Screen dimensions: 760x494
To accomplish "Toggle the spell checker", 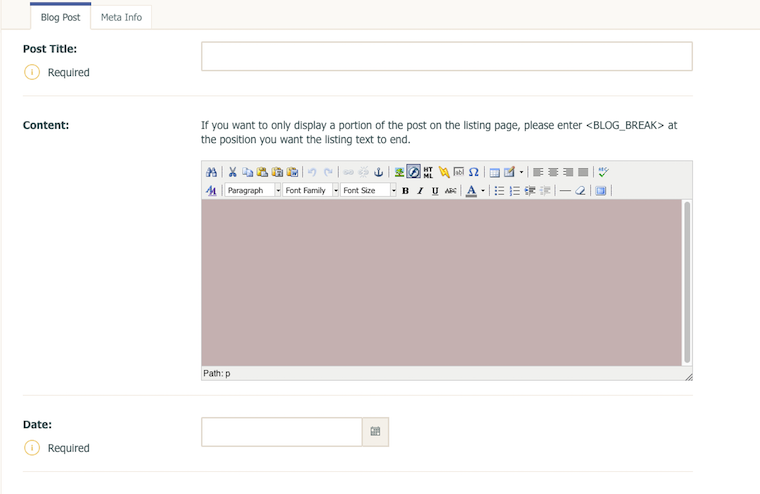I will tap(603, 172).
